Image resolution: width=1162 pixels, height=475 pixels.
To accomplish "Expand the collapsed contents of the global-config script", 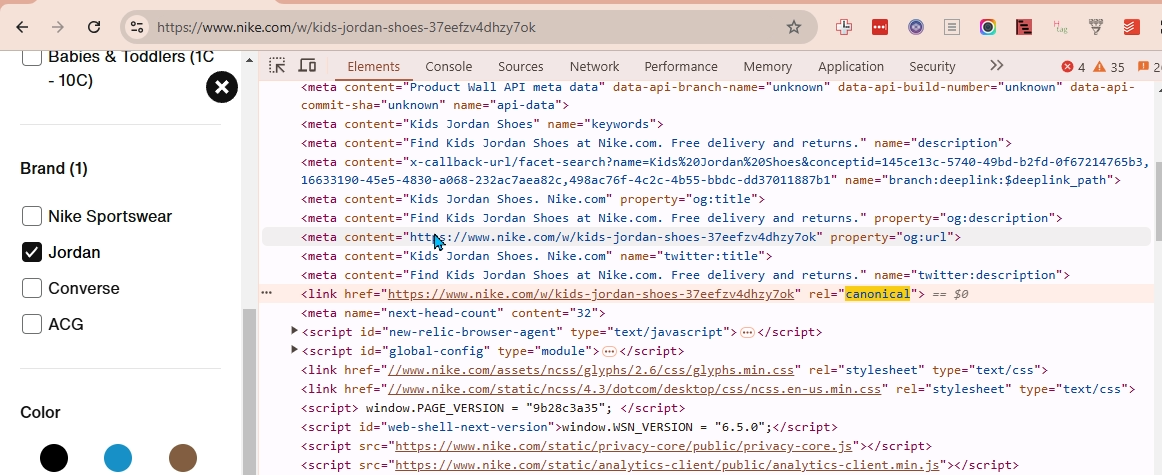I will [x=609, y=351].
